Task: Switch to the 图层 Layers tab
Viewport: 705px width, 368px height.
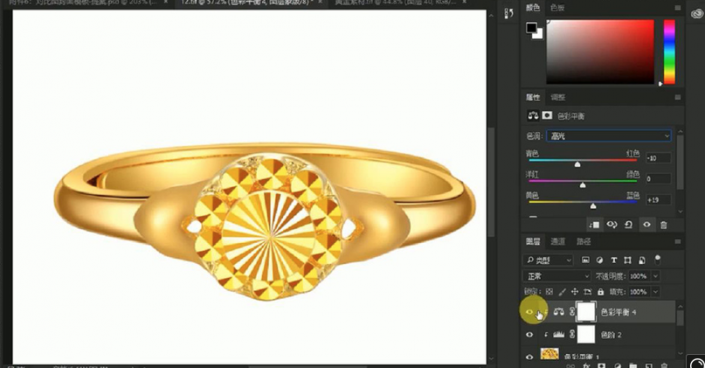Action: point(533,242)
